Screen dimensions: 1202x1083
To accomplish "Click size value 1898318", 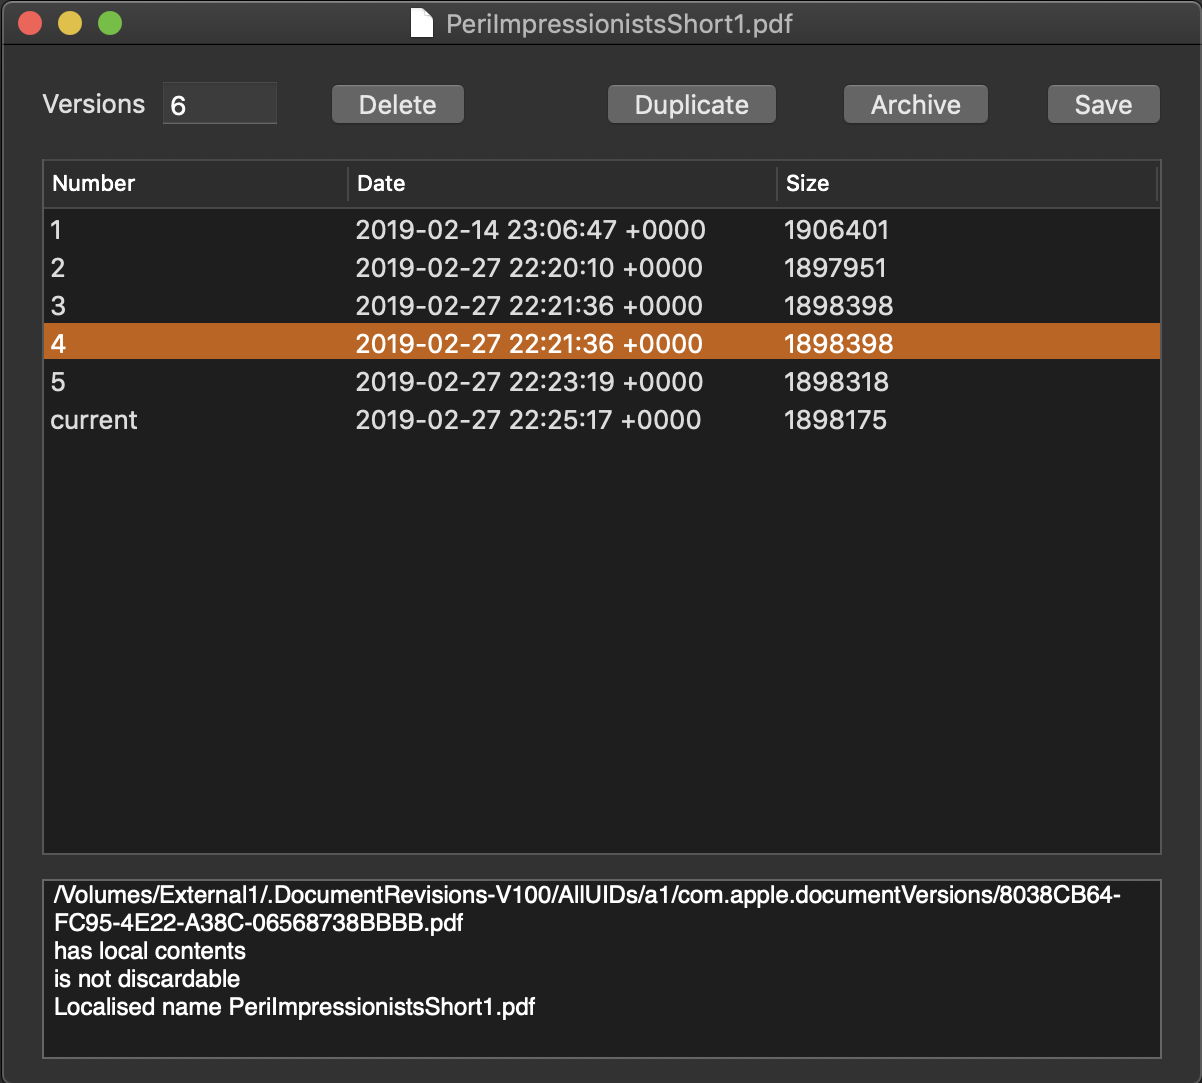I will click(837, 382).
